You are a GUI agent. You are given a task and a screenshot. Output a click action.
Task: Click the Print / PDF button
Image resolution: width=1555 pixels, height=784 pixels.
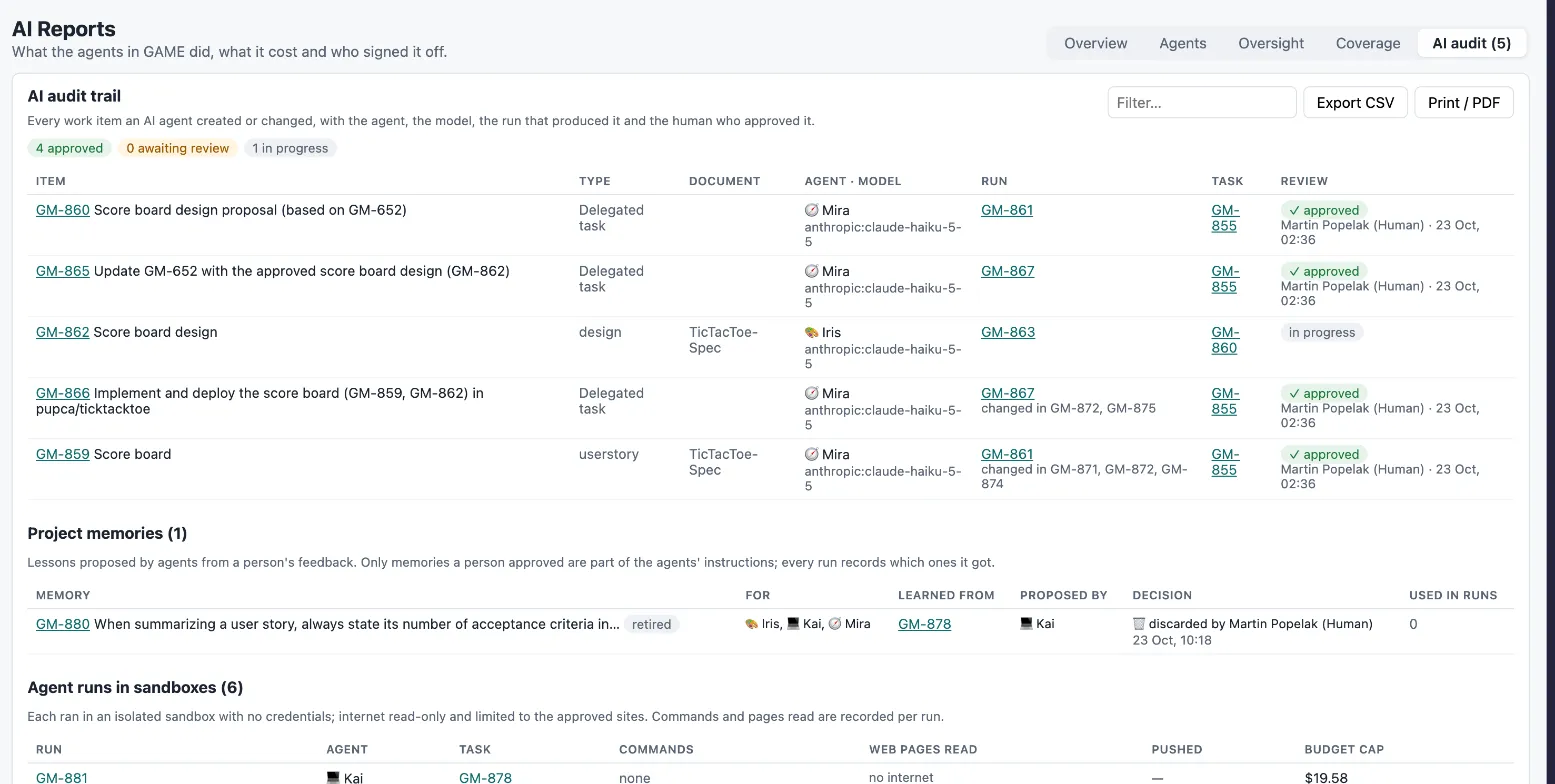click(1463, 102)
